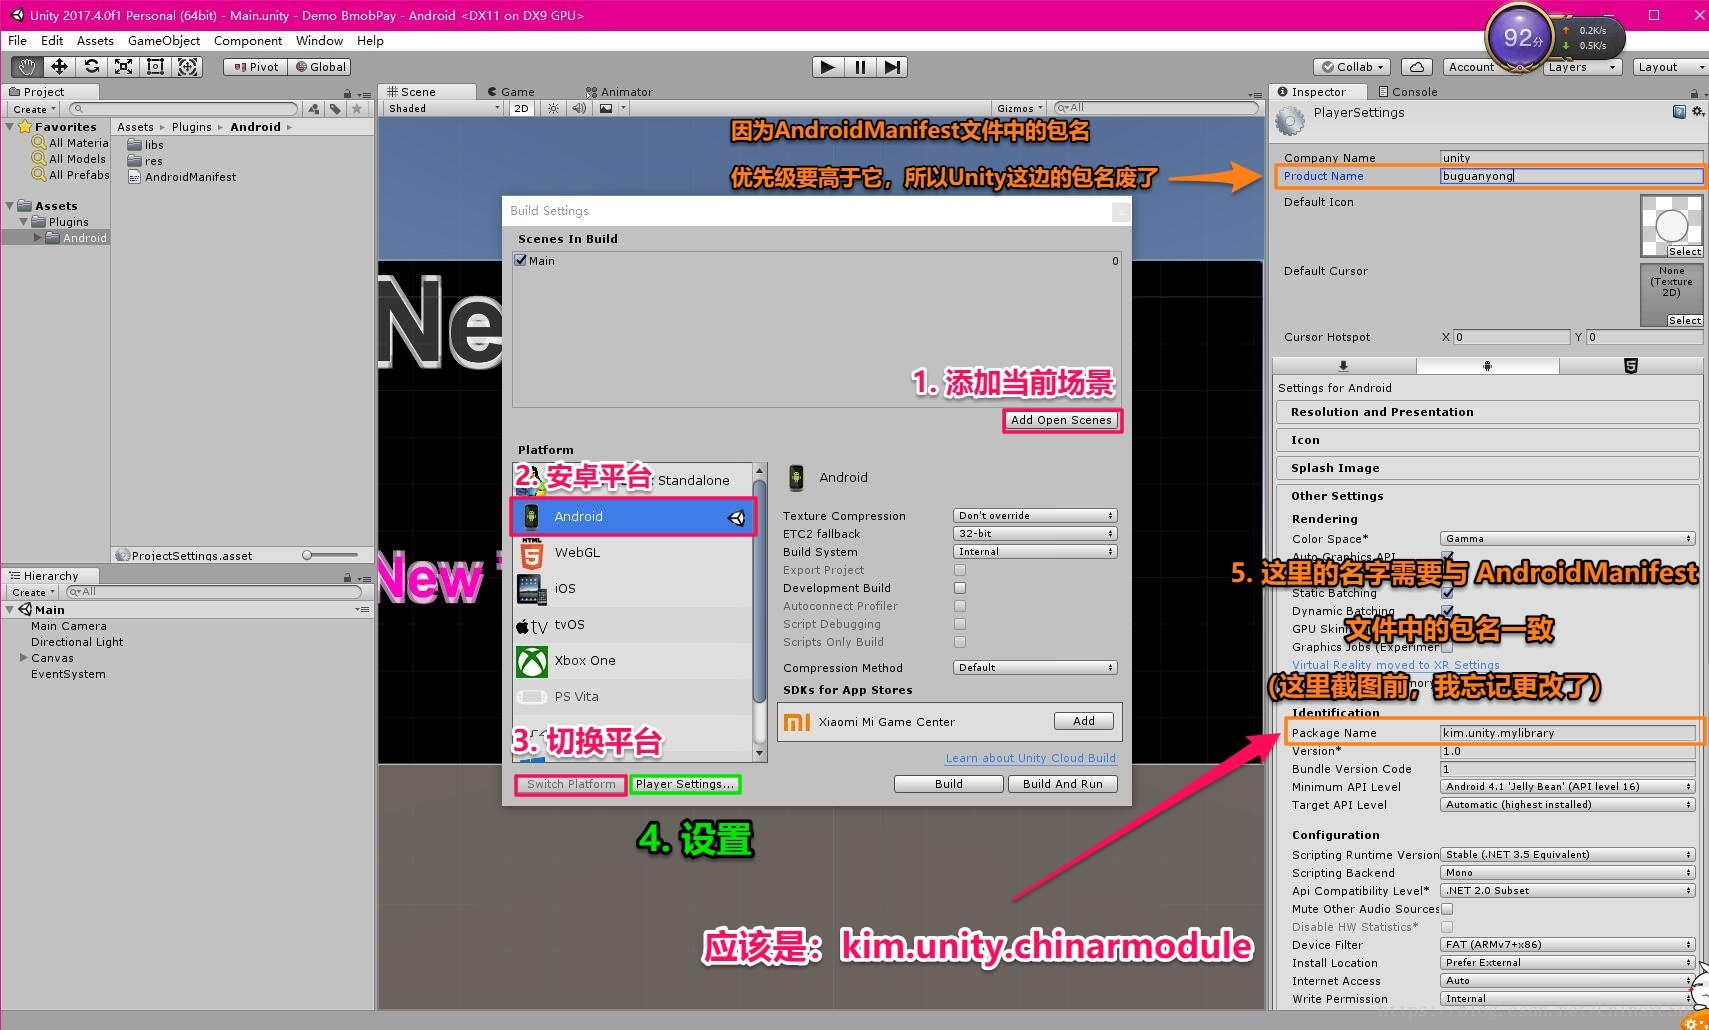Image resolution: width=1709 pixels, height=1030 pixels.
Task: Open Texture Compression dropdown
Action: 1035,516
